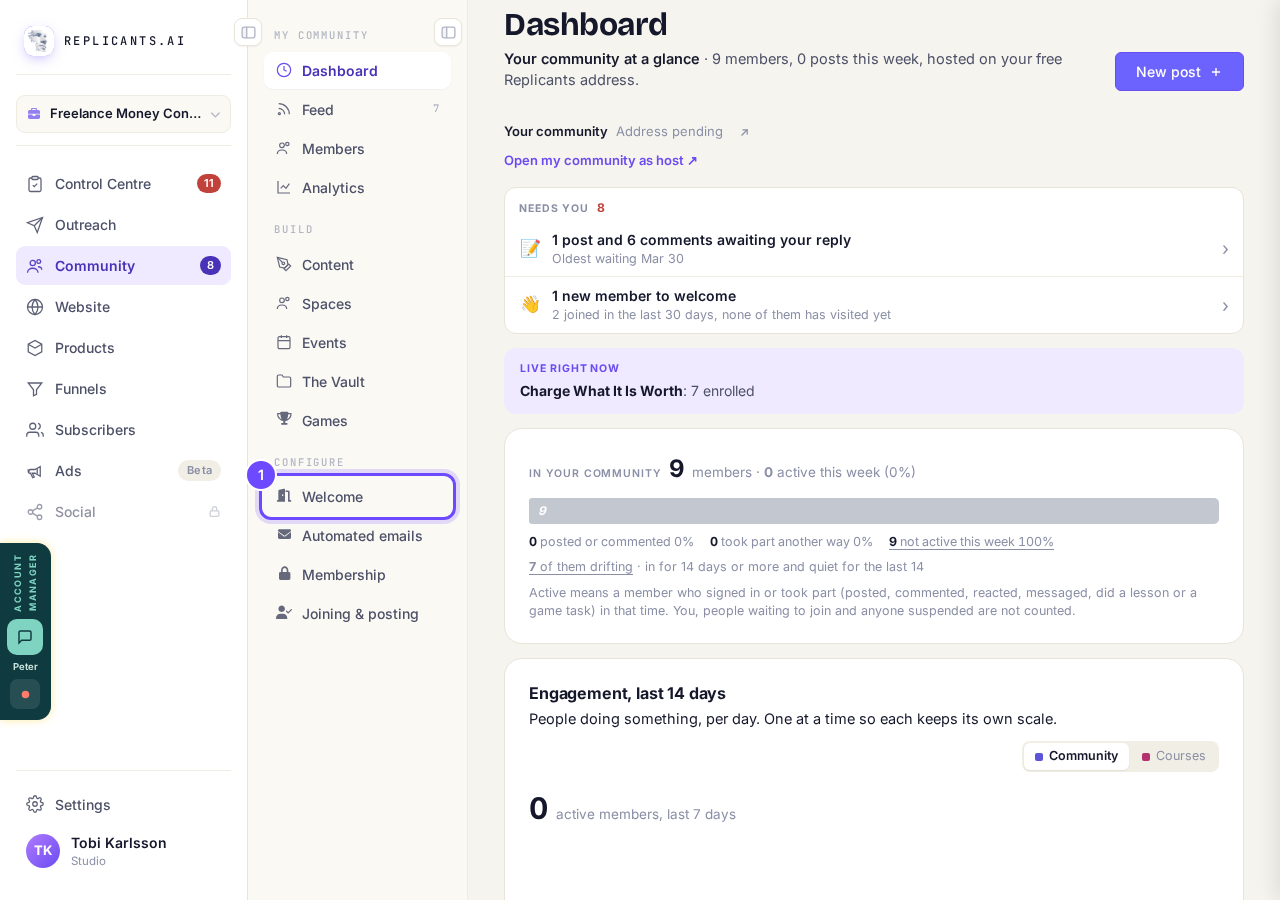1280x900 pixels.
Task: Click the Membership padlock icon
Action: point(284,574)
